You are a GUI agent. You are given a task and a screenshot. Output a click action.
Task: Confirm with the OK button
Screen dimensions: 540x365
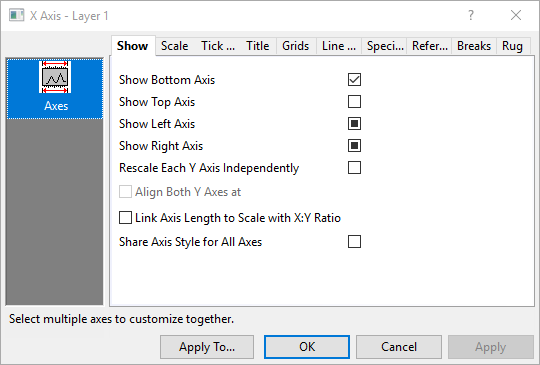(x=307, y=347)
